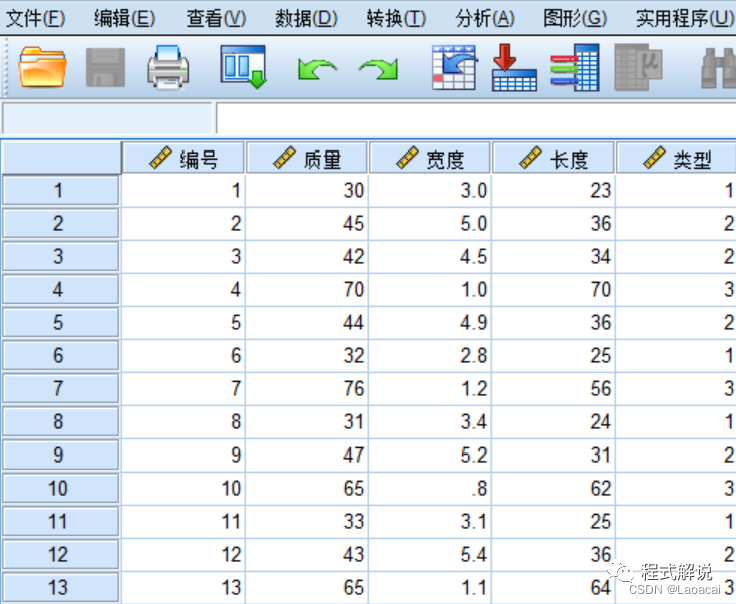Select the 质量 column header
736x604 pixels.
[x=307, y=158]
